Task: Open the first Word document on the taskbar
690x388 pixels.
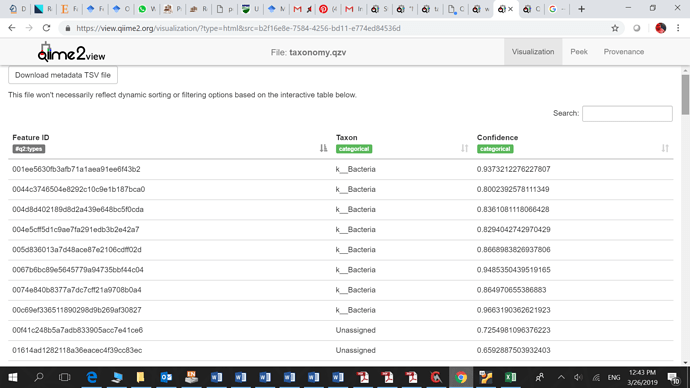Action: (x=216, y=377)
